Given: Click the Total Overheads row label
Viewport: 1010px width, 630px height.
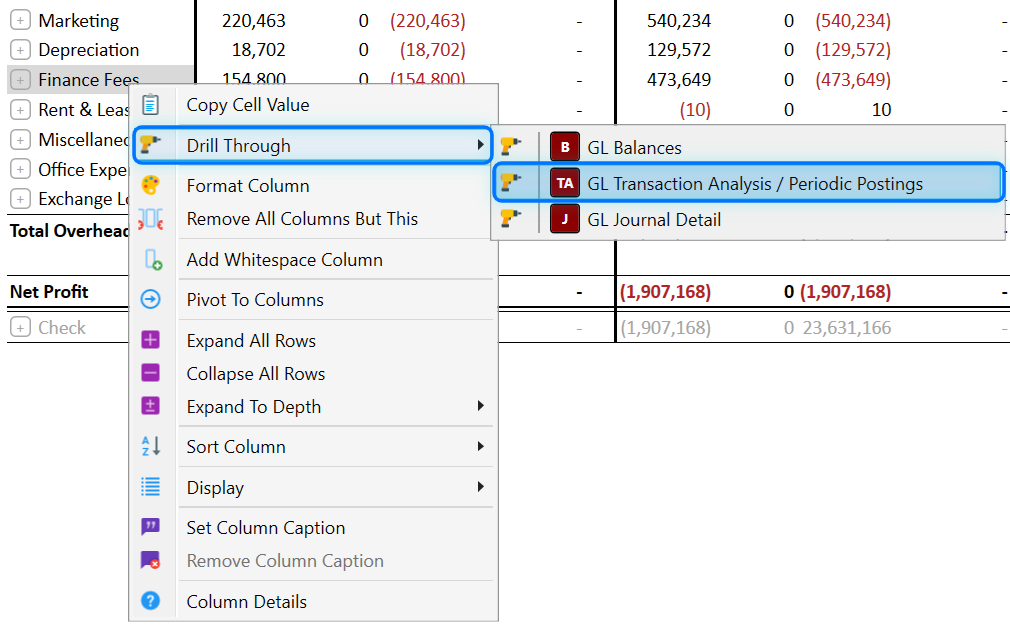Looking at the screenshot, I should click(x=70, y=231).
